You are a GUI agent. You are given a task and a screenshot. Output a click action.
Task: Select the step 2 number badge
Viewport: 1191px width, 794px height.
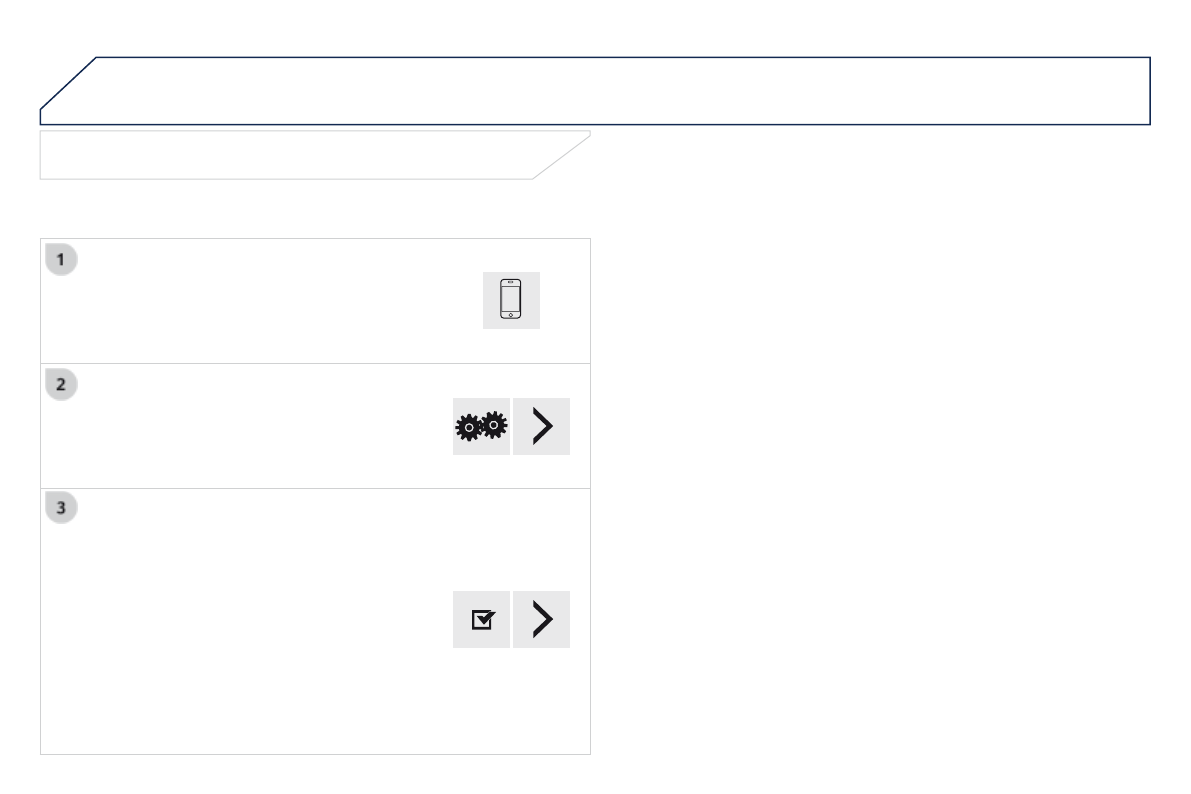[62, 385]
